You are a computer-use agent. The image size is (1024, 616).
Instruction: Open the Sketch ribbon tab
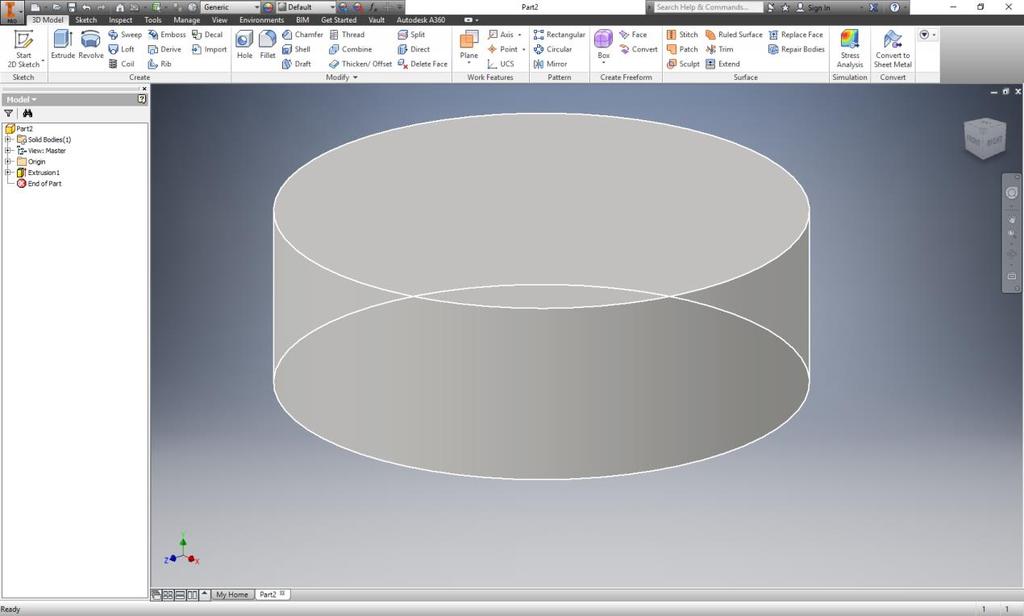(x=86, y=20)
